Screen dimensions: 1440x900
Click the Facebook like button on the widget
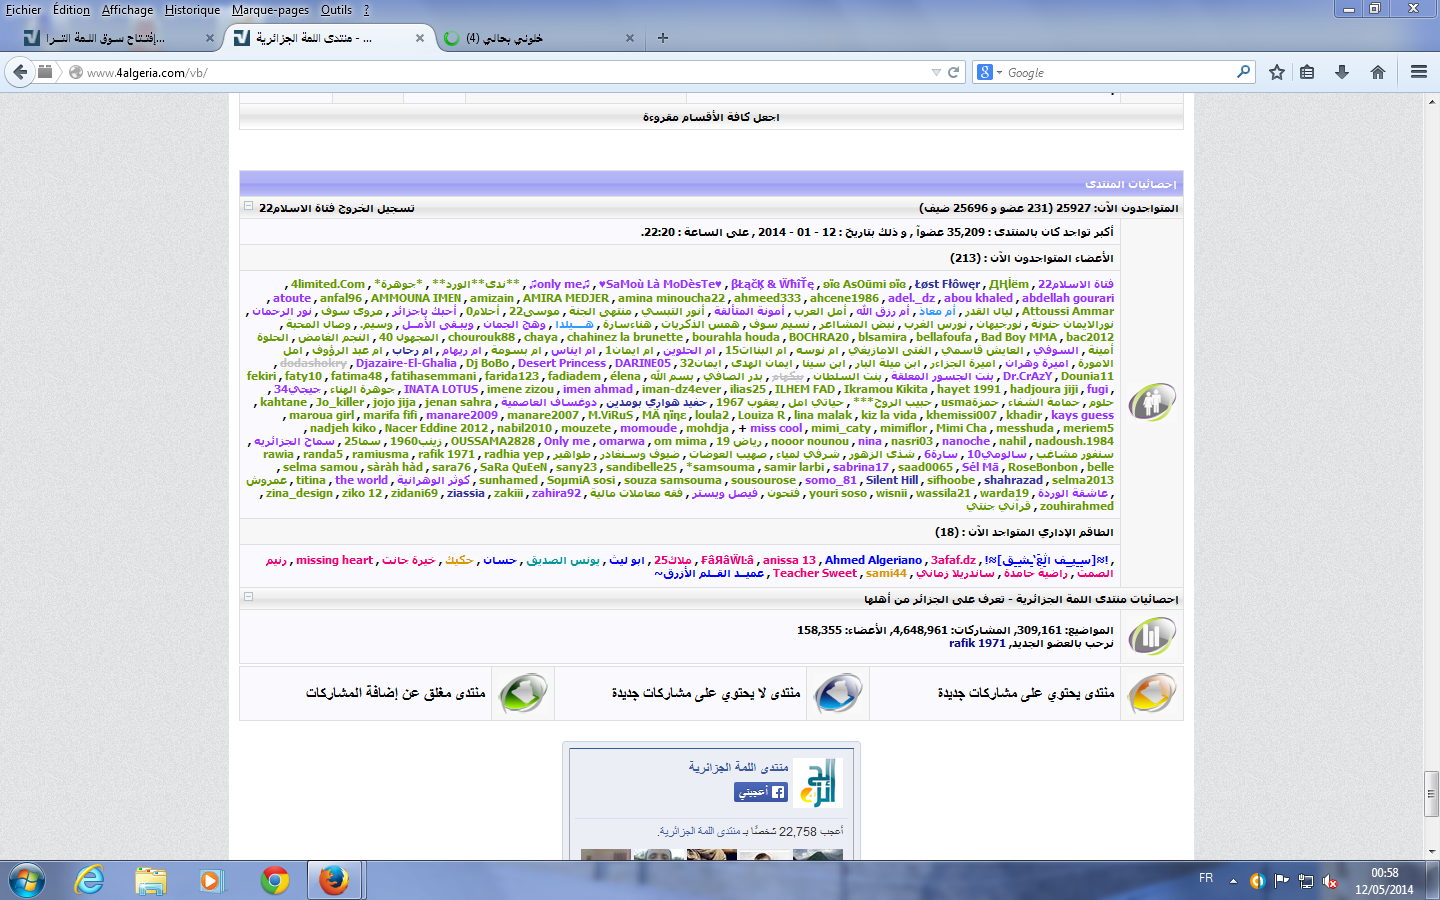(761, 792)
